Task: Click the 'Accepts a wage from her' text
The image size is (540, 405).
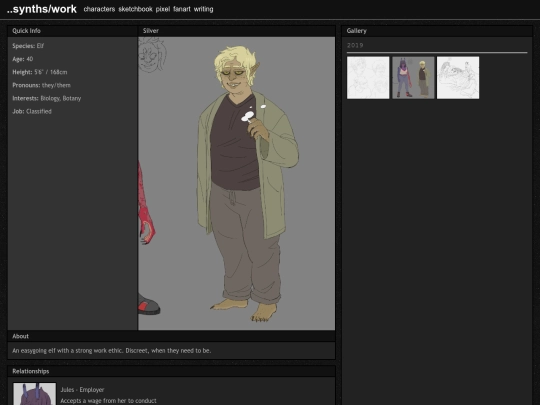Action: click(x=108, y=401)
